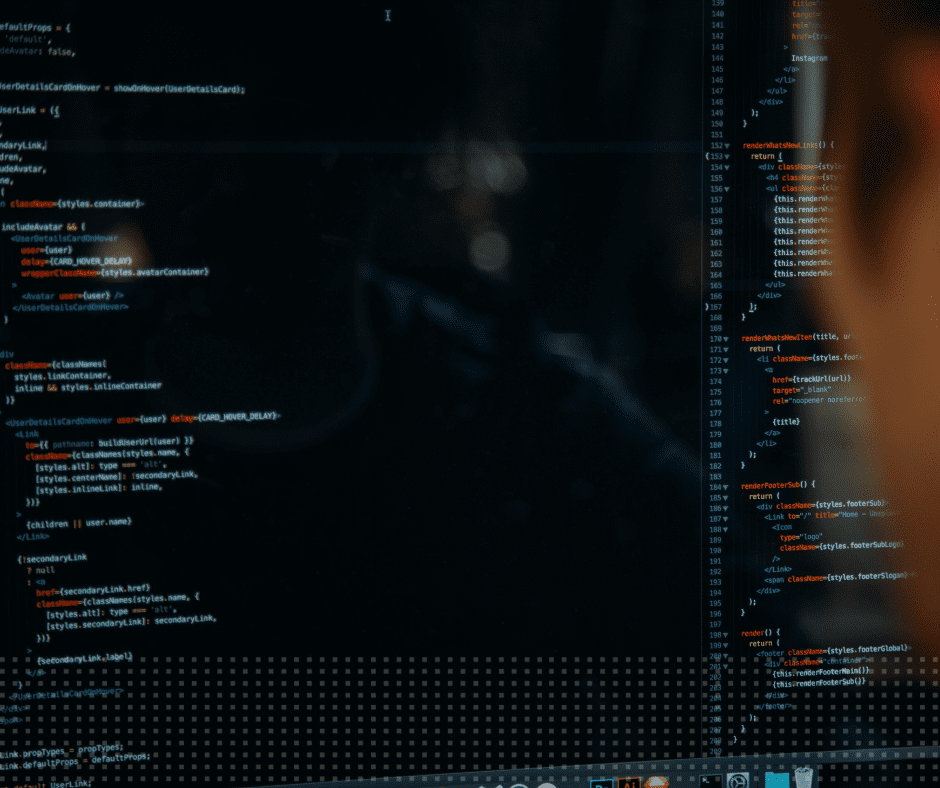This screenshot has width=940, height=788.
Task: Open the Trash in the dock
Action: coord(803,777)
